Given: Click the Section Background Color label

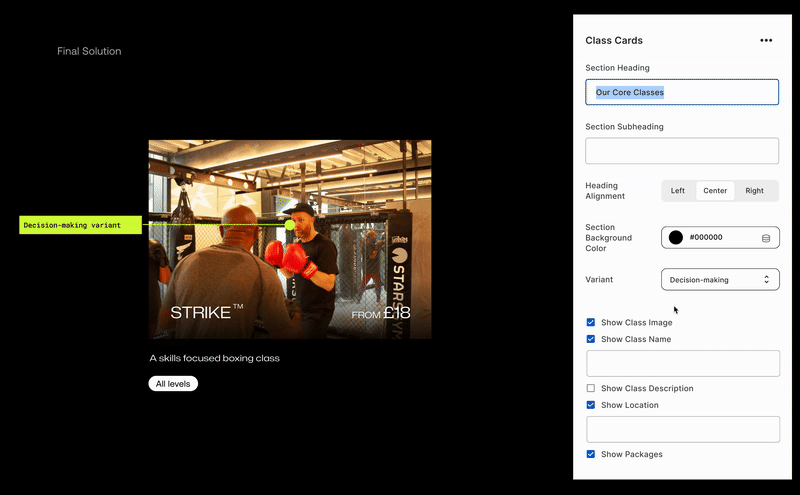Looking at the screenshot, I should point(609,238).
